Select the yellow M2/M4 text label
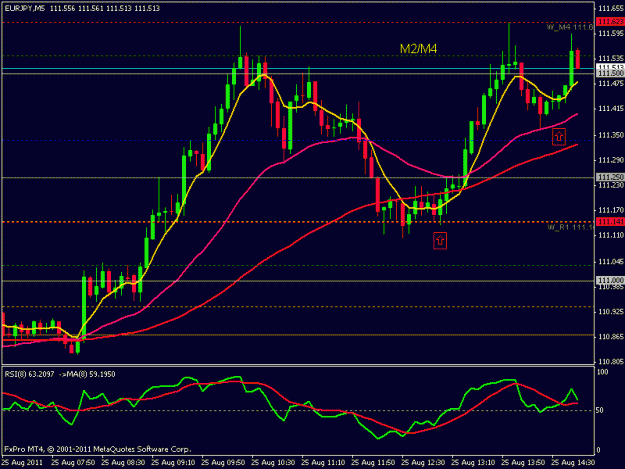 [418, 49]
